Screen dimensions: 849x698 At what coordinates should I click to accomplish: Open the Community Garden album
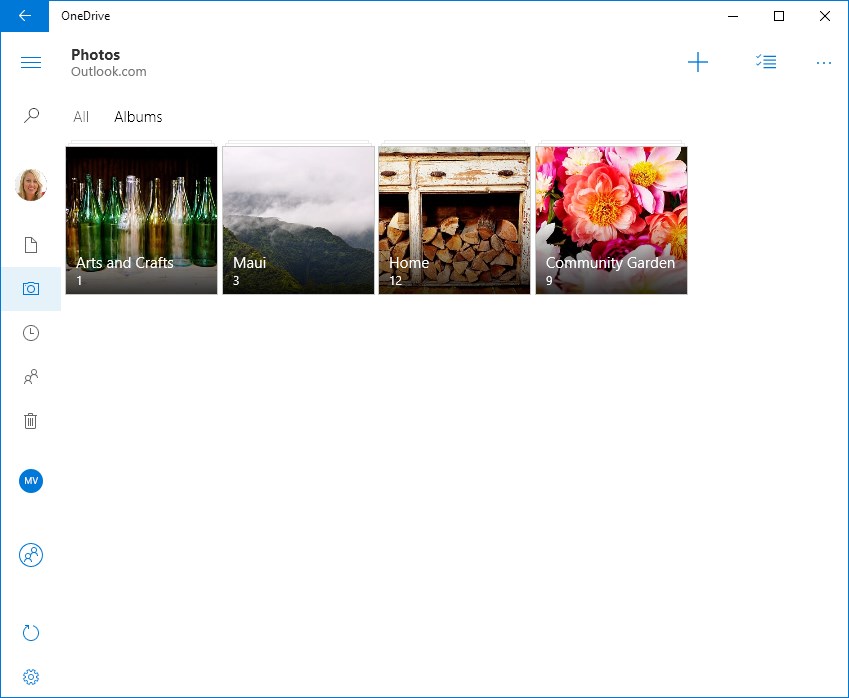(x=611, y=219)
